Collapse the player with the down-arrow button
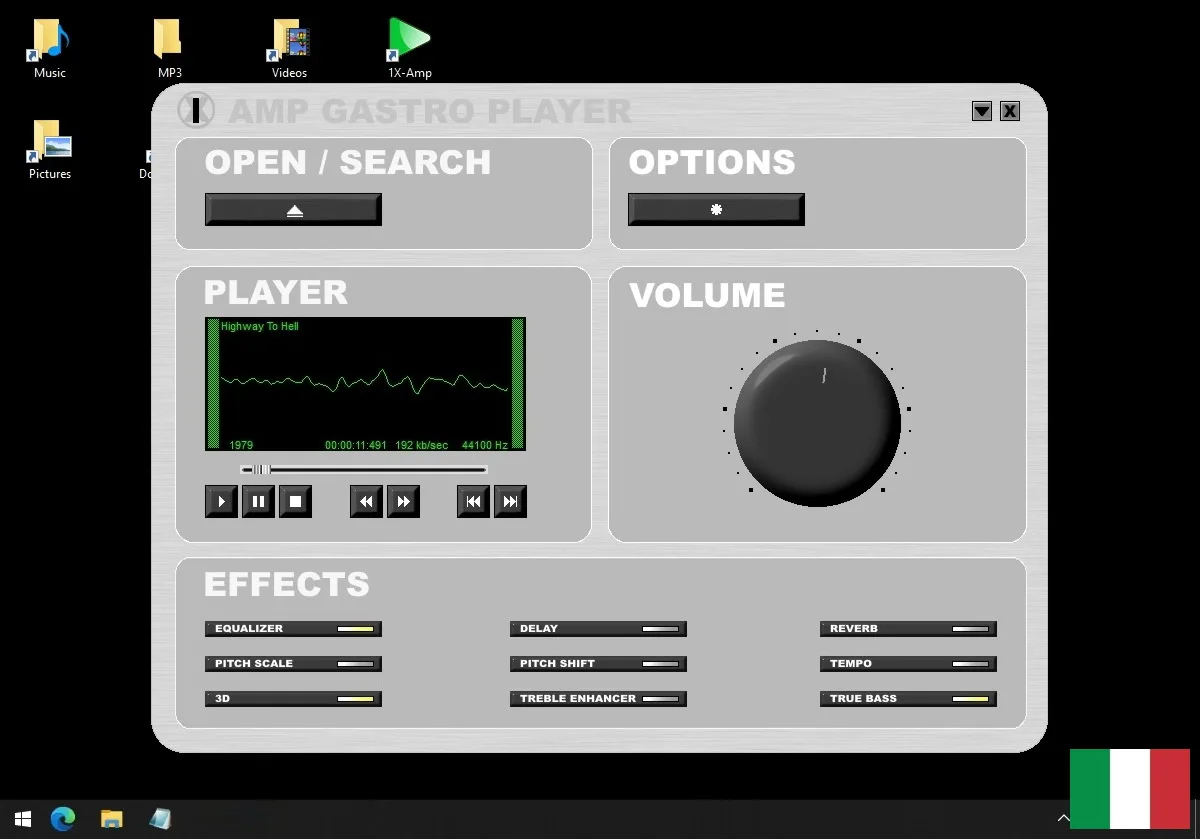 (x=981, y=111)
